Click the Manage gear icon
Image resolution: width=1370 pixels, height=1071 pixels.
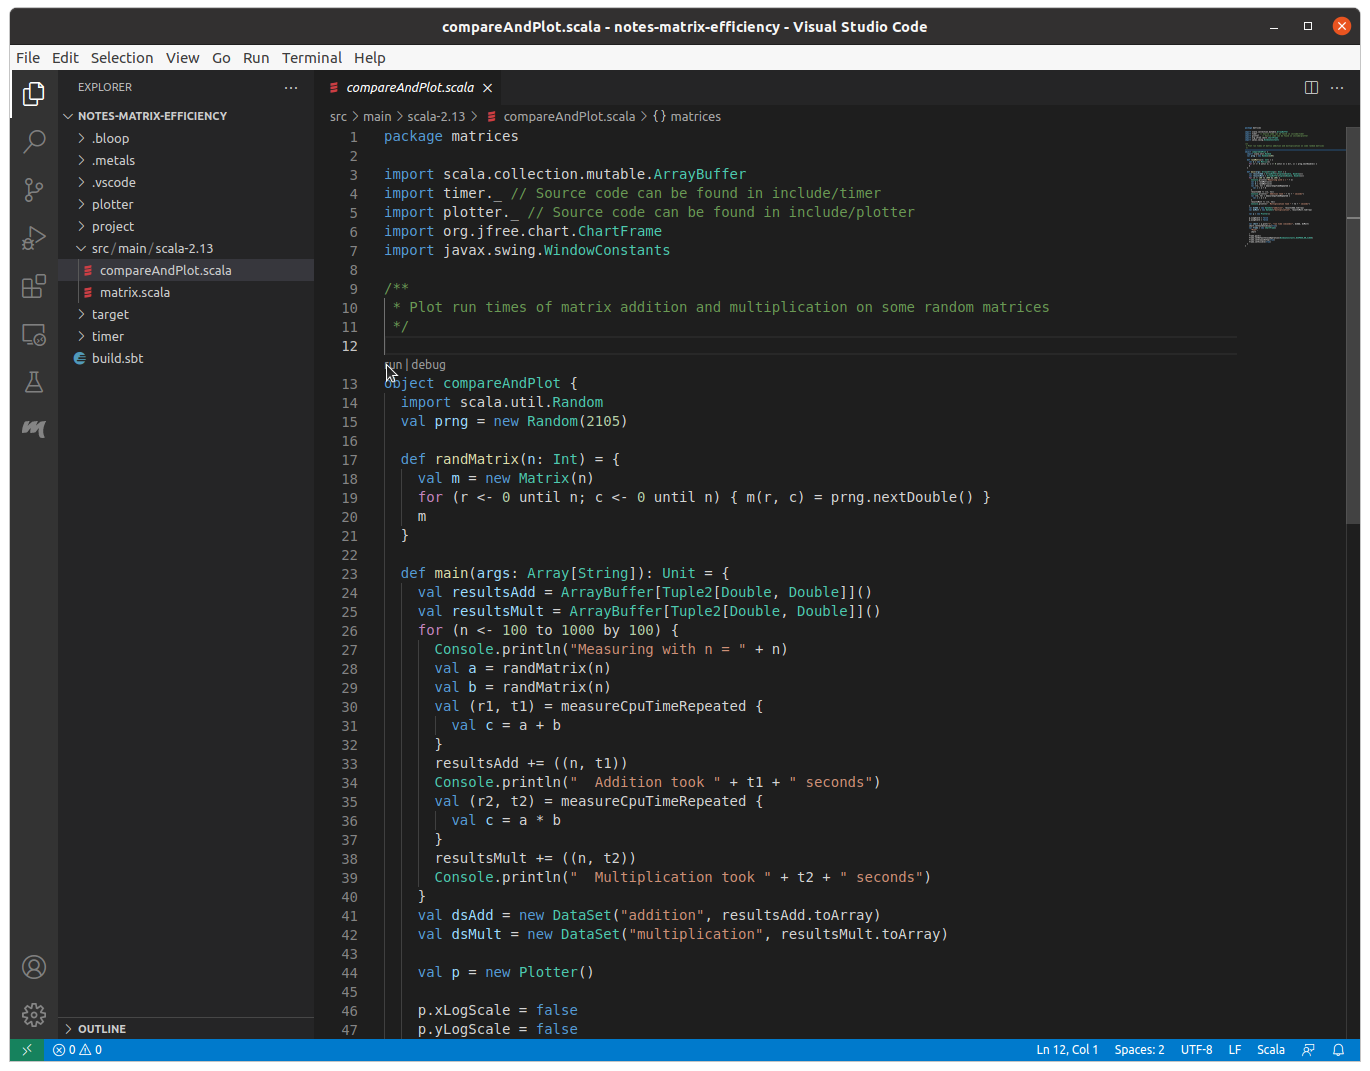click(34, 1015)
